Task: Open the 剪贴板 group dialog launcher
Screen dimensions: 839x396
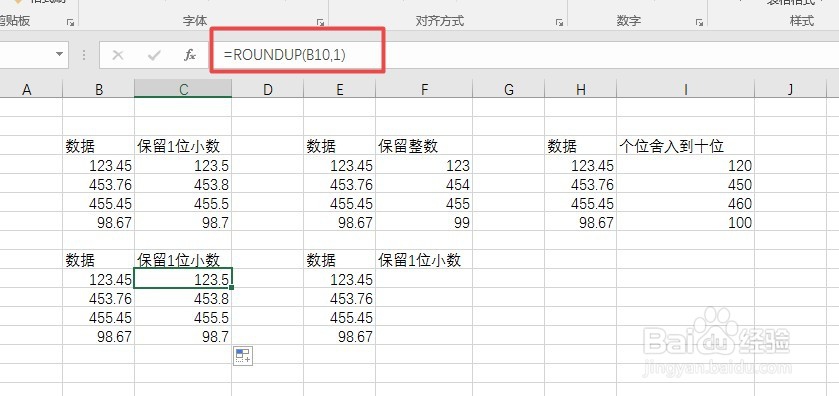Action: tap(70, 22)
